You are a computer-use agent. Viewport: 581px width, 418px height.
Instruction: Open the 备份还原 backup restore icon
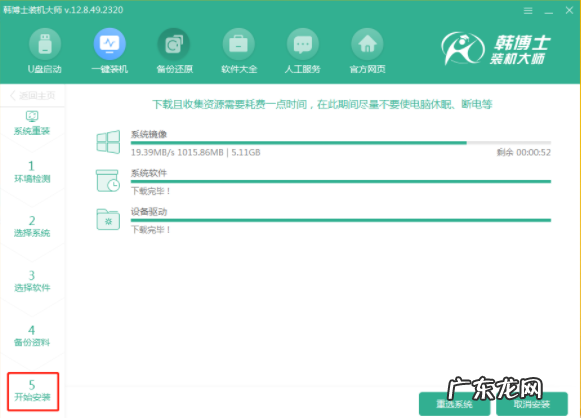[174, 44]
